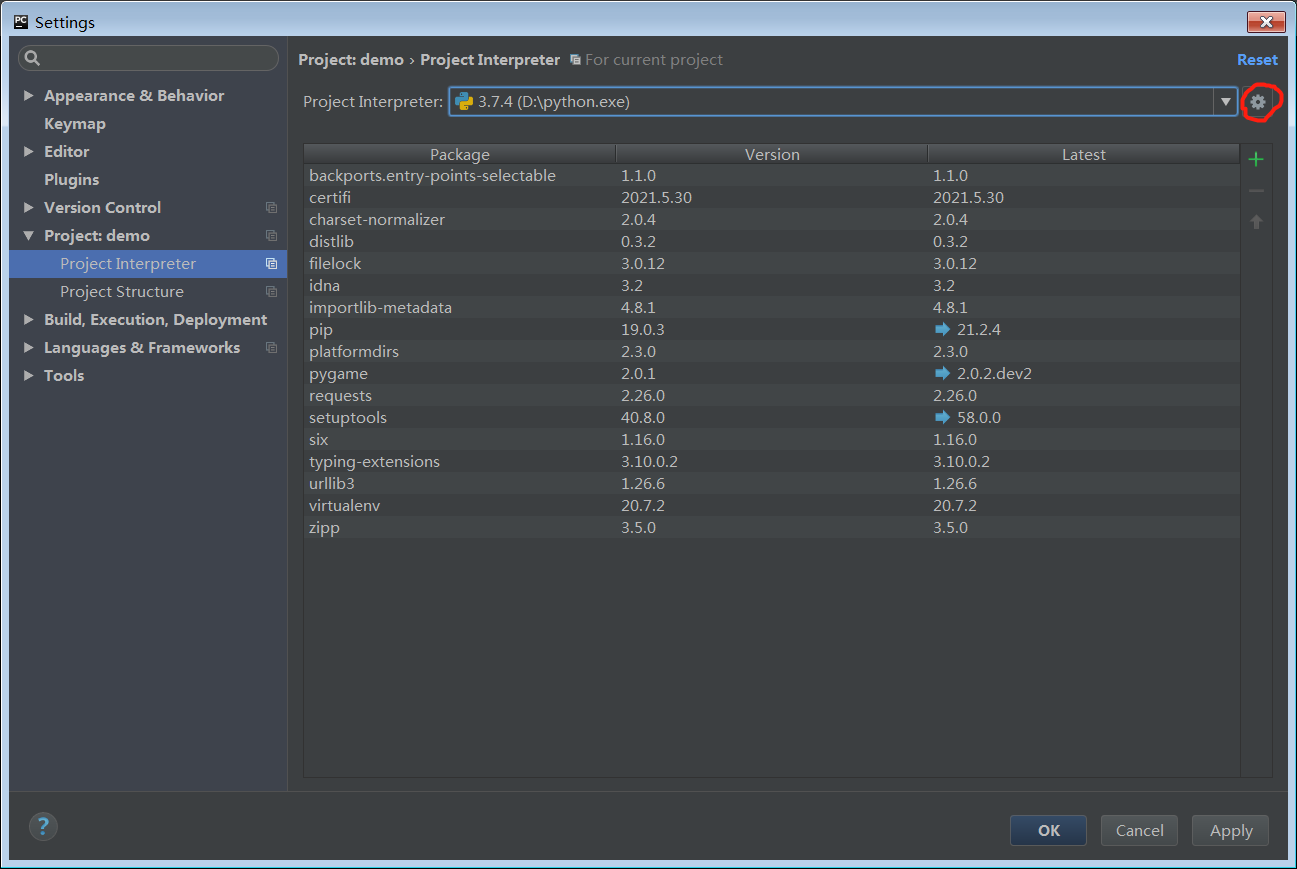This screenshot has height=869, width=1297.
Task: Click the Latest column header
Action: tap(1084, 154)
